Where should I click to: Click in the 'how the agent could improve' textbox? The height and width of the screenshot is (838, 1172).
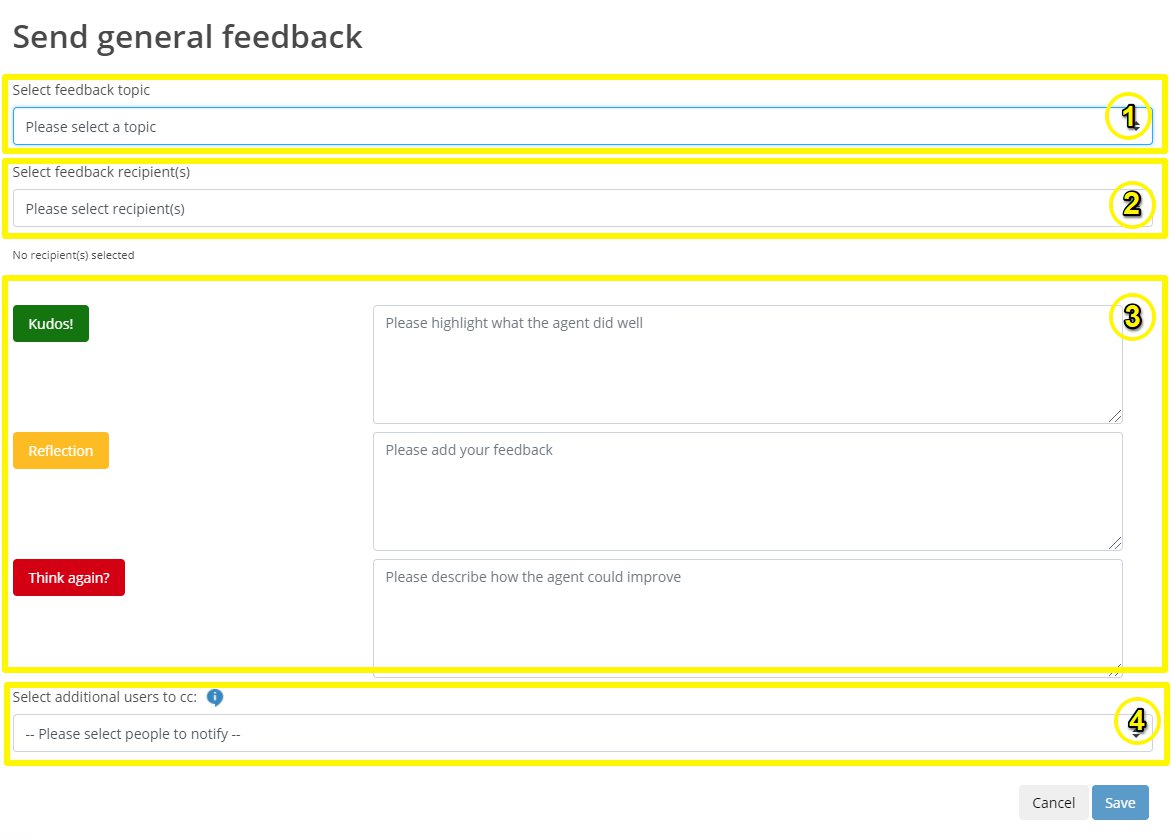tap(747, 618)
